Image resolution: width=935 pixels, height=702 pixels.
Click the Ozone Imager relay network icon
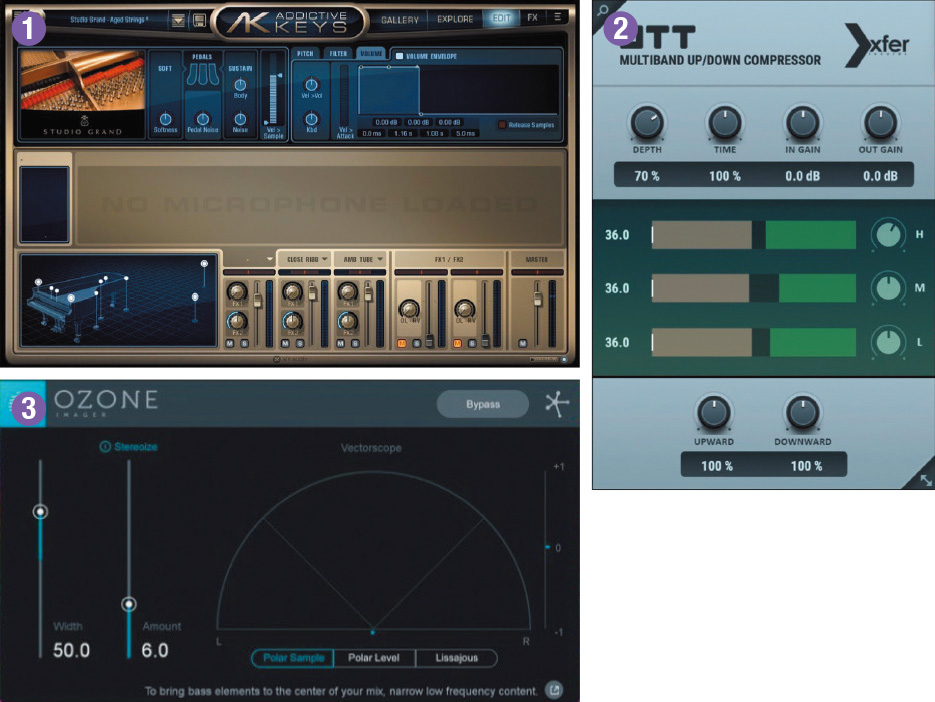(x=557, y=404)
